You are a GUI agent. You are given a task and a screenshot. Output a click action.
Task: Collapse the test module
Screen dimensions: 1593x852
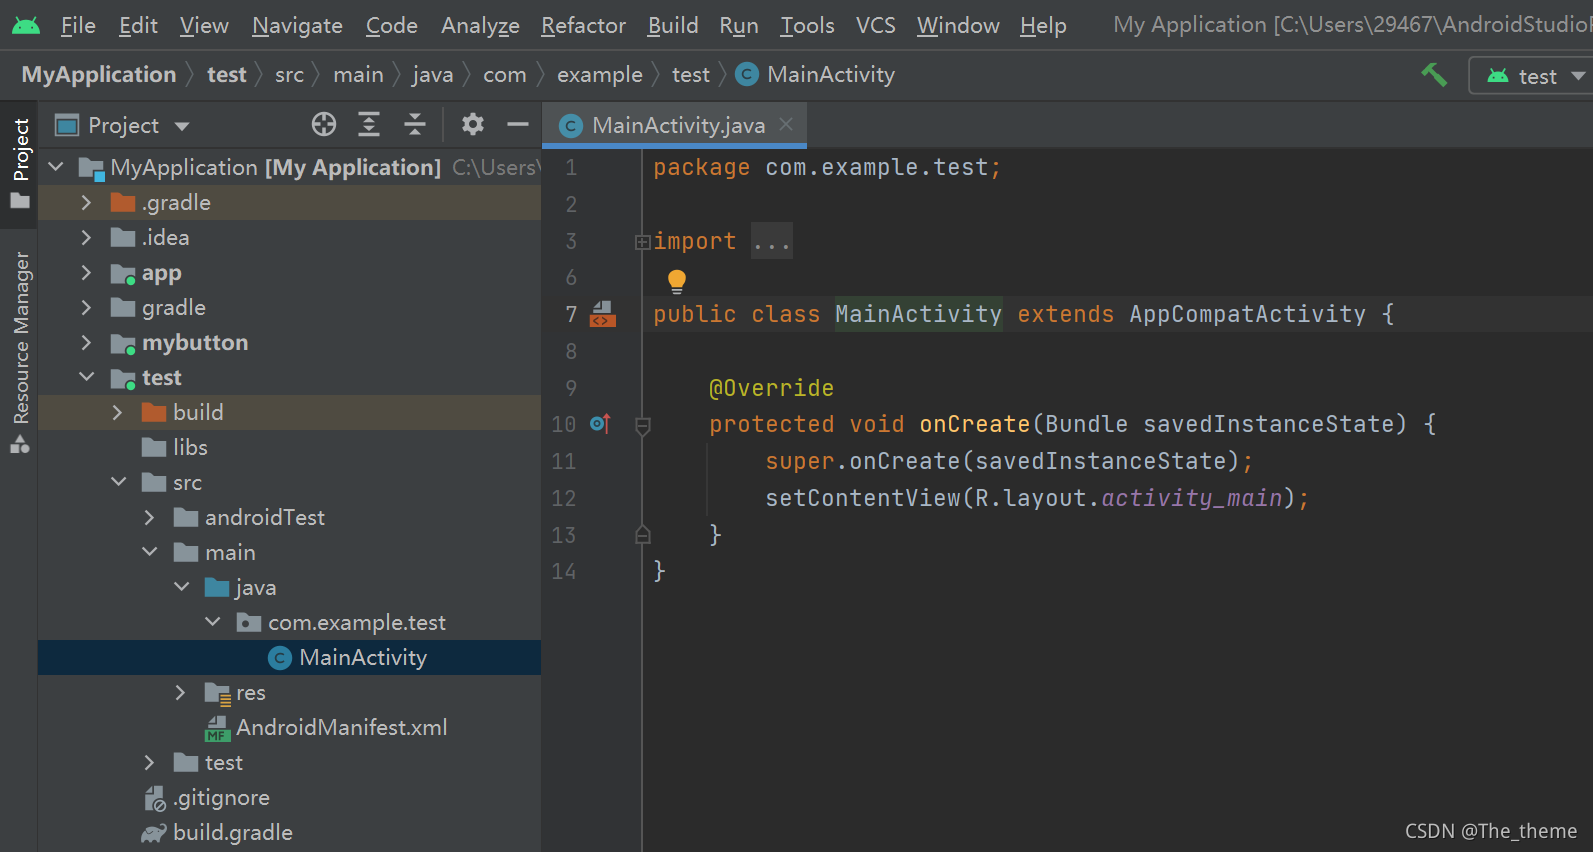[x=87, y=377]
